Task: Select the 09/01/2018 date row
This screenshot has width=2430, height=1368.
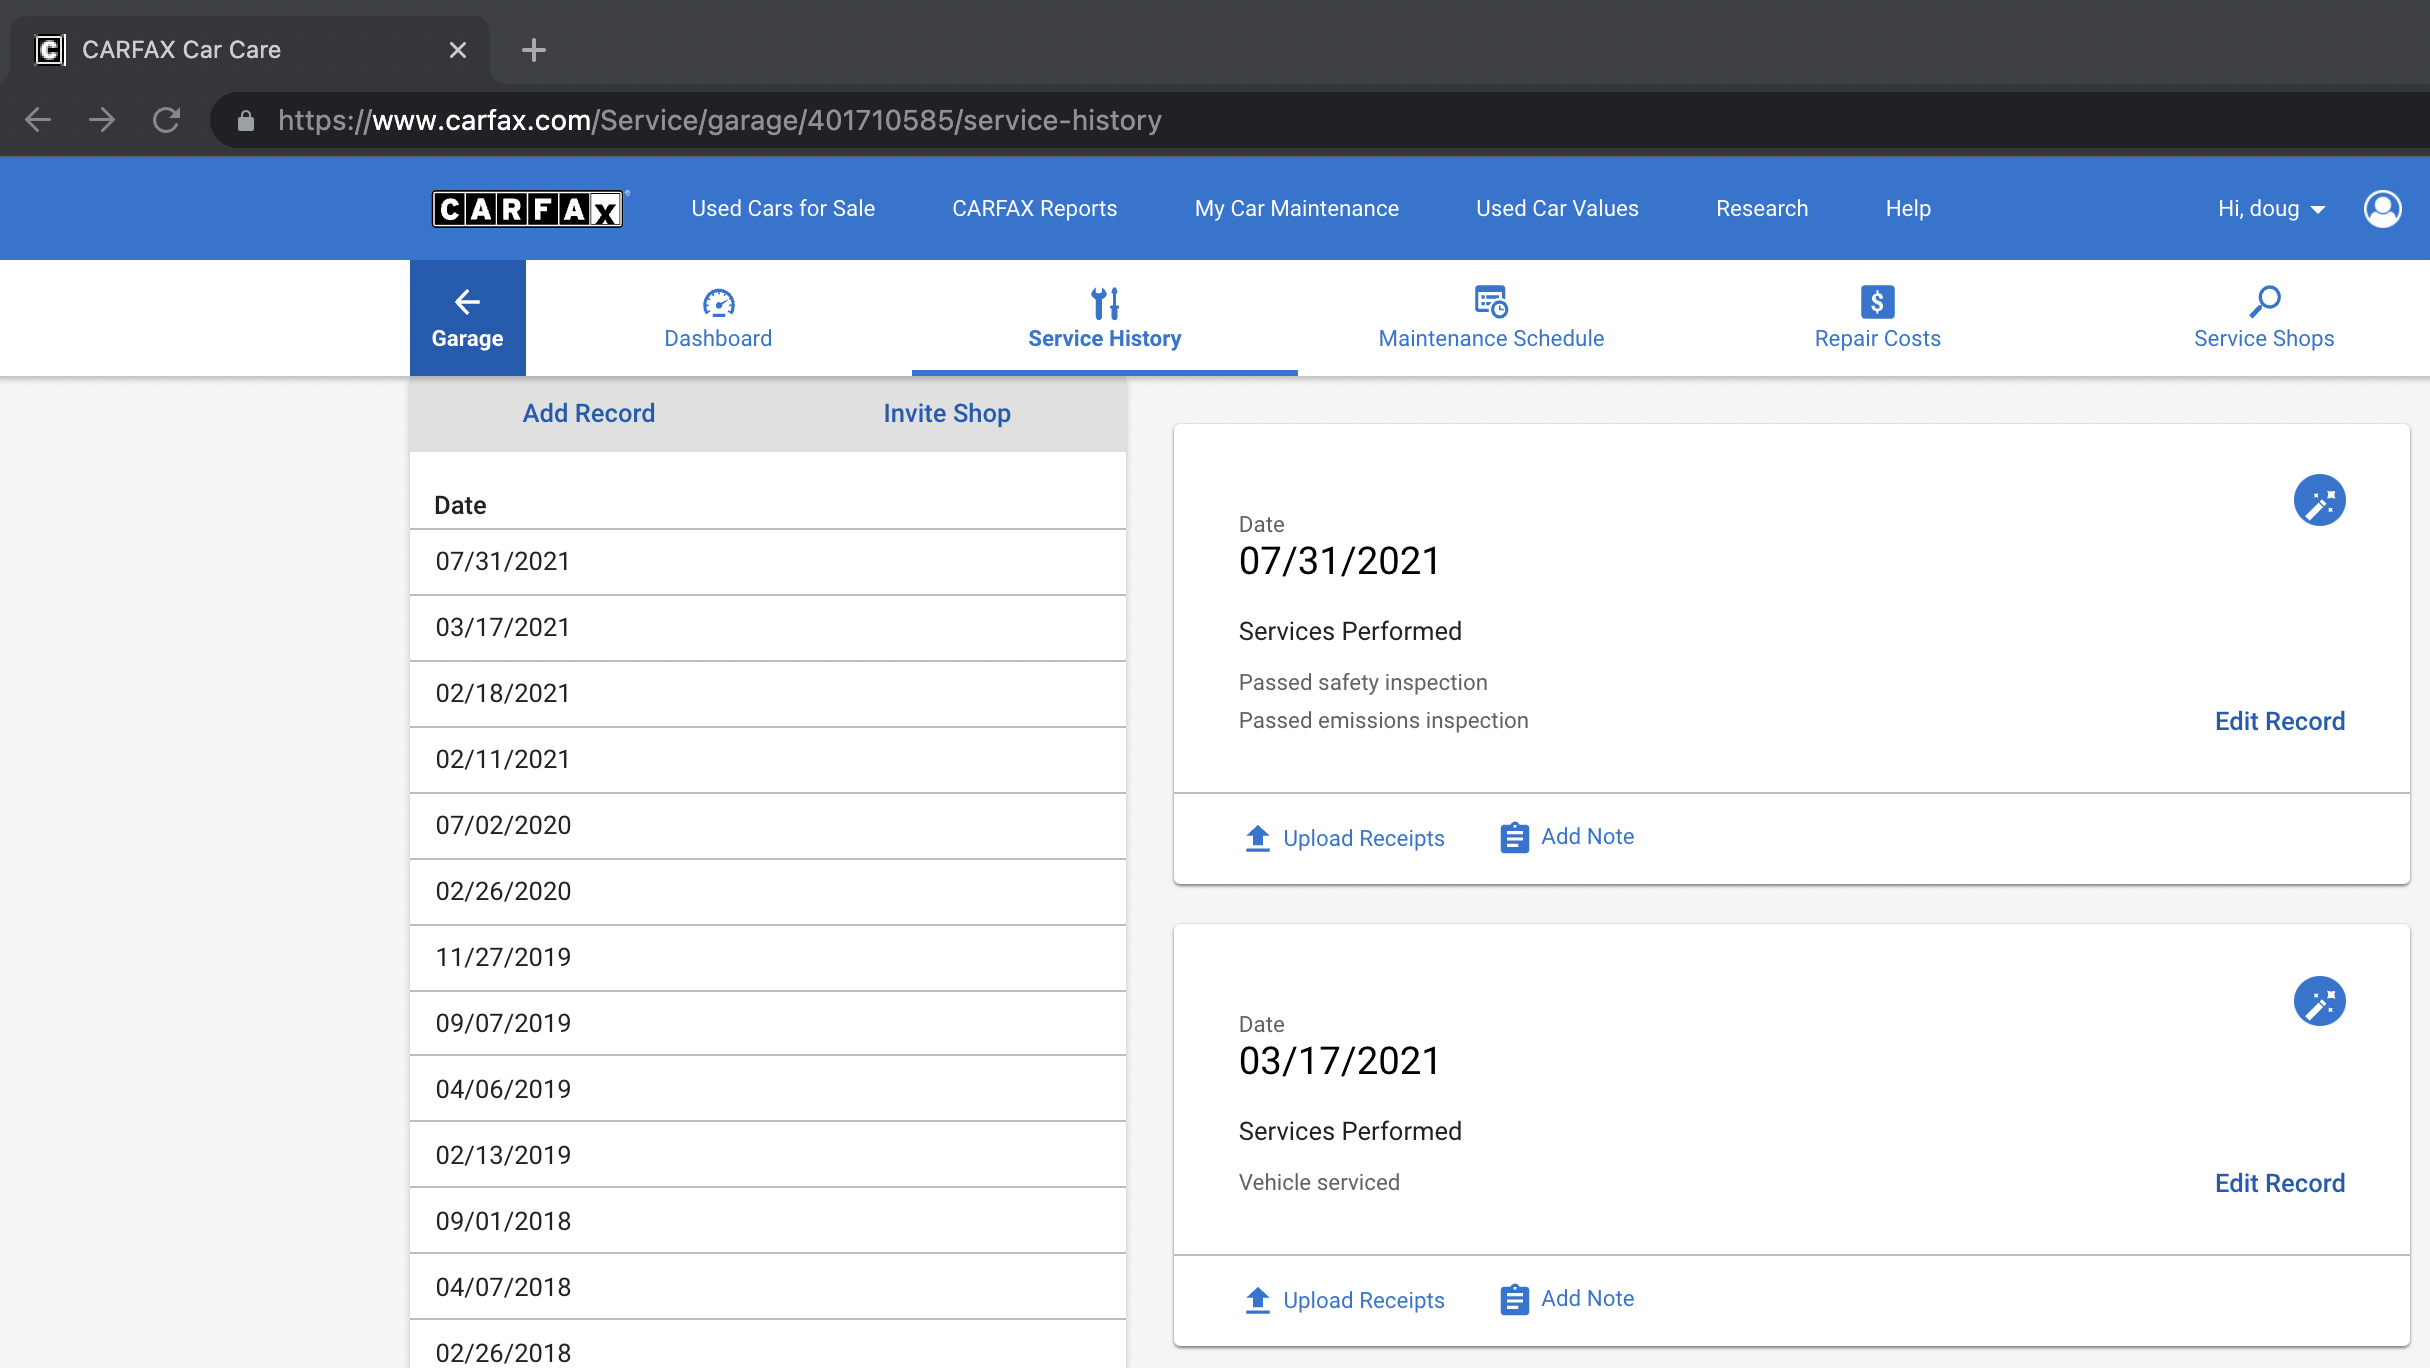Action: (768, 1221)
